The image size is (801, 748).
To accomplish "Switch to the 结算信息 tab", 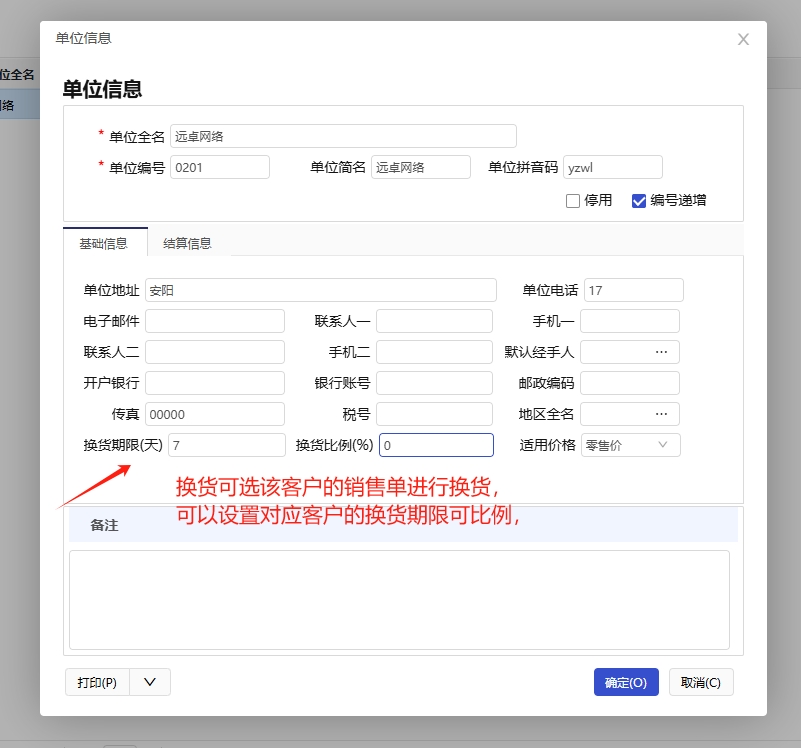I will click(187, 243).
